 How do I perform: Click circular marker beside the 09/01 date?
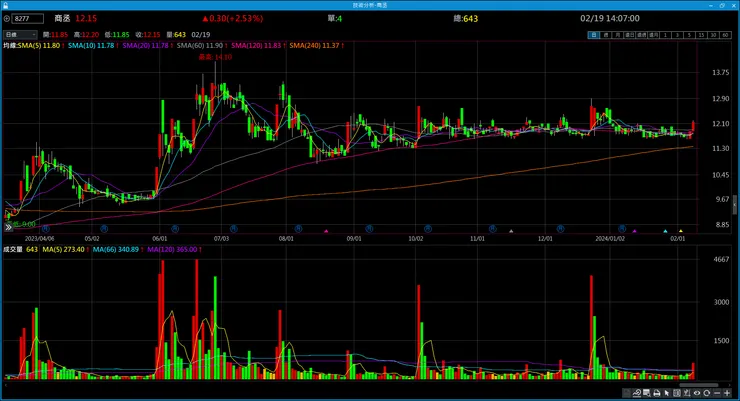[x=369, y=229]
